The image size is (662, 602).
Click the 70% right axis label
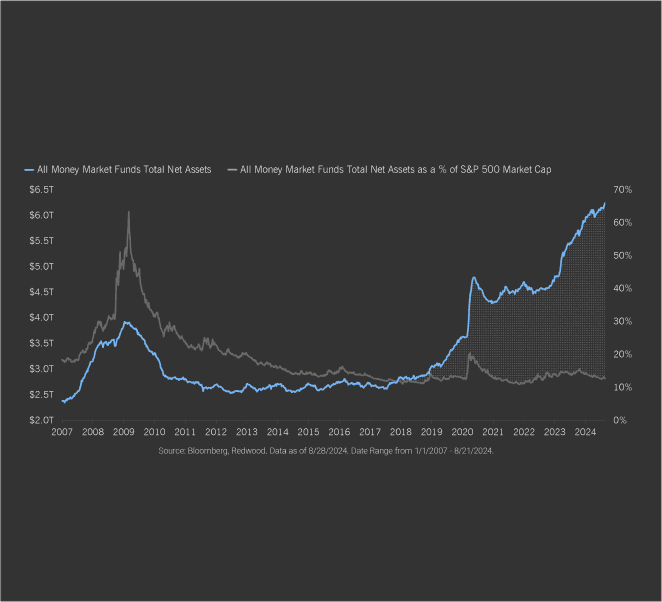click(623, 190)
